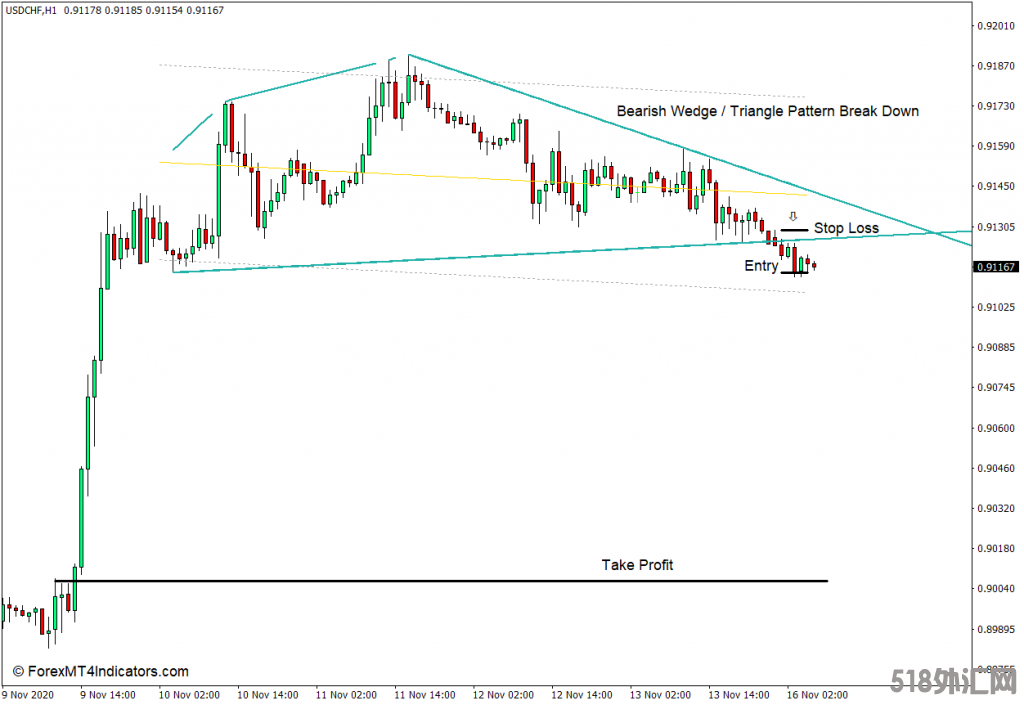Click the '12 Nov 14:00' time axis label

click(582, 695)
